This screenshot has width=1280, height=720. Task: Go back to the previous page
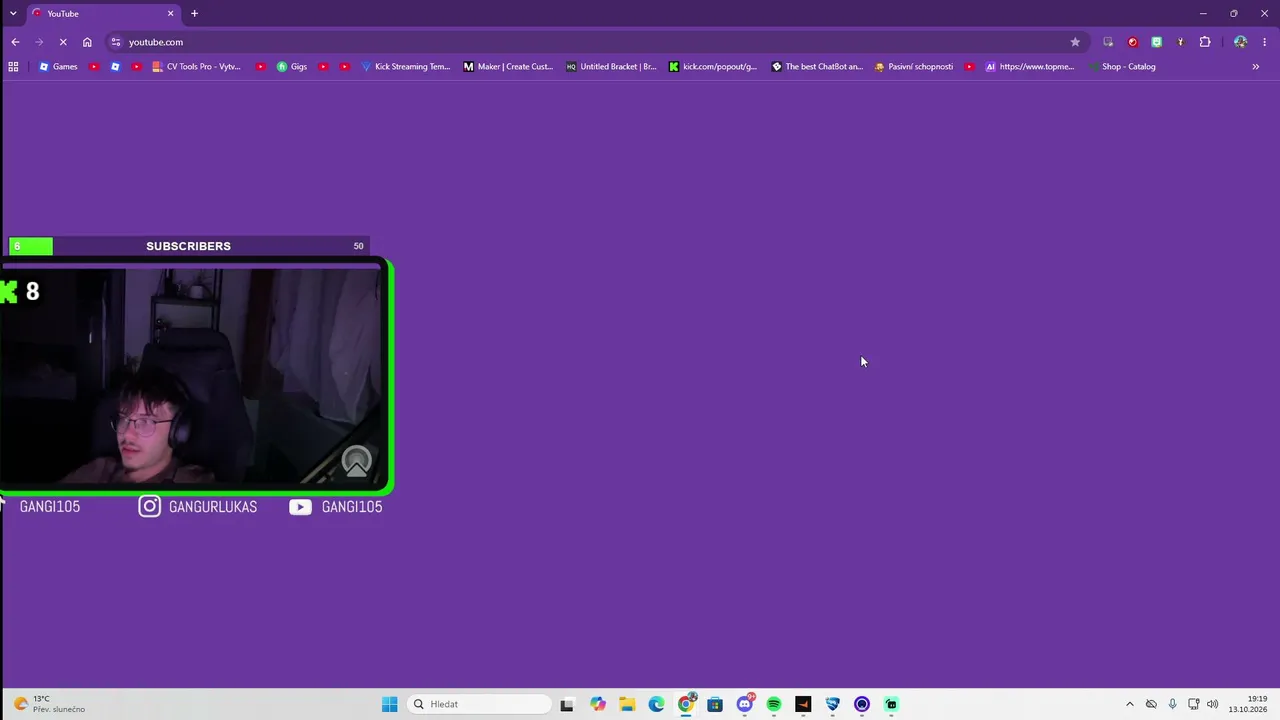pos(15,42)
